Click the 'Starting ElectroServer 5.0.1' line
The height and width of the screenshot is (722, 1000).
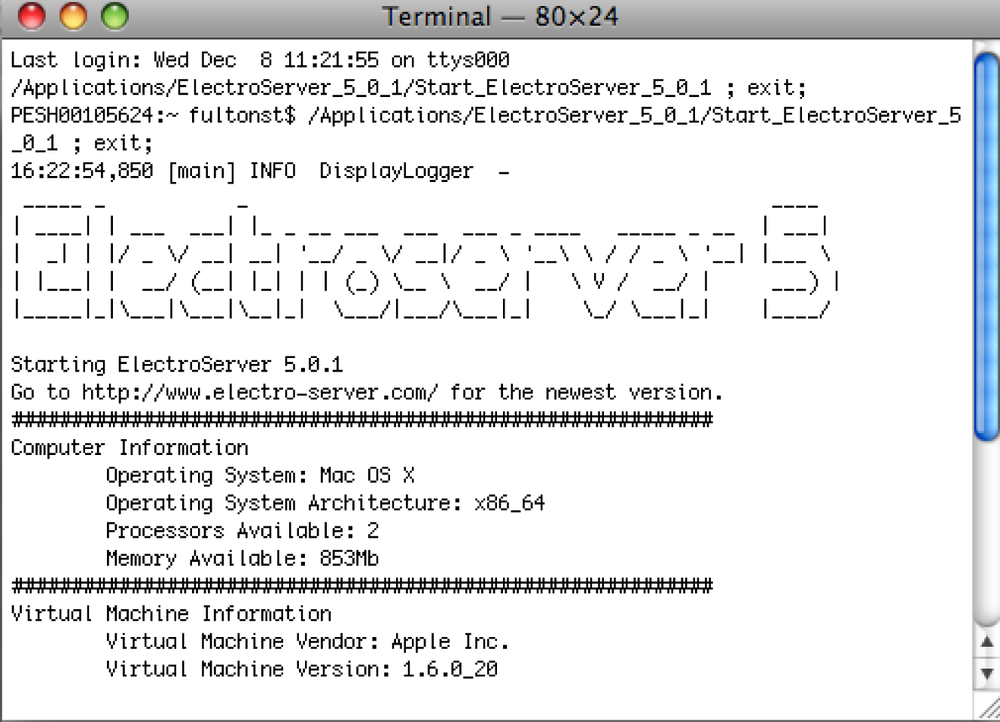coord(177,365)
